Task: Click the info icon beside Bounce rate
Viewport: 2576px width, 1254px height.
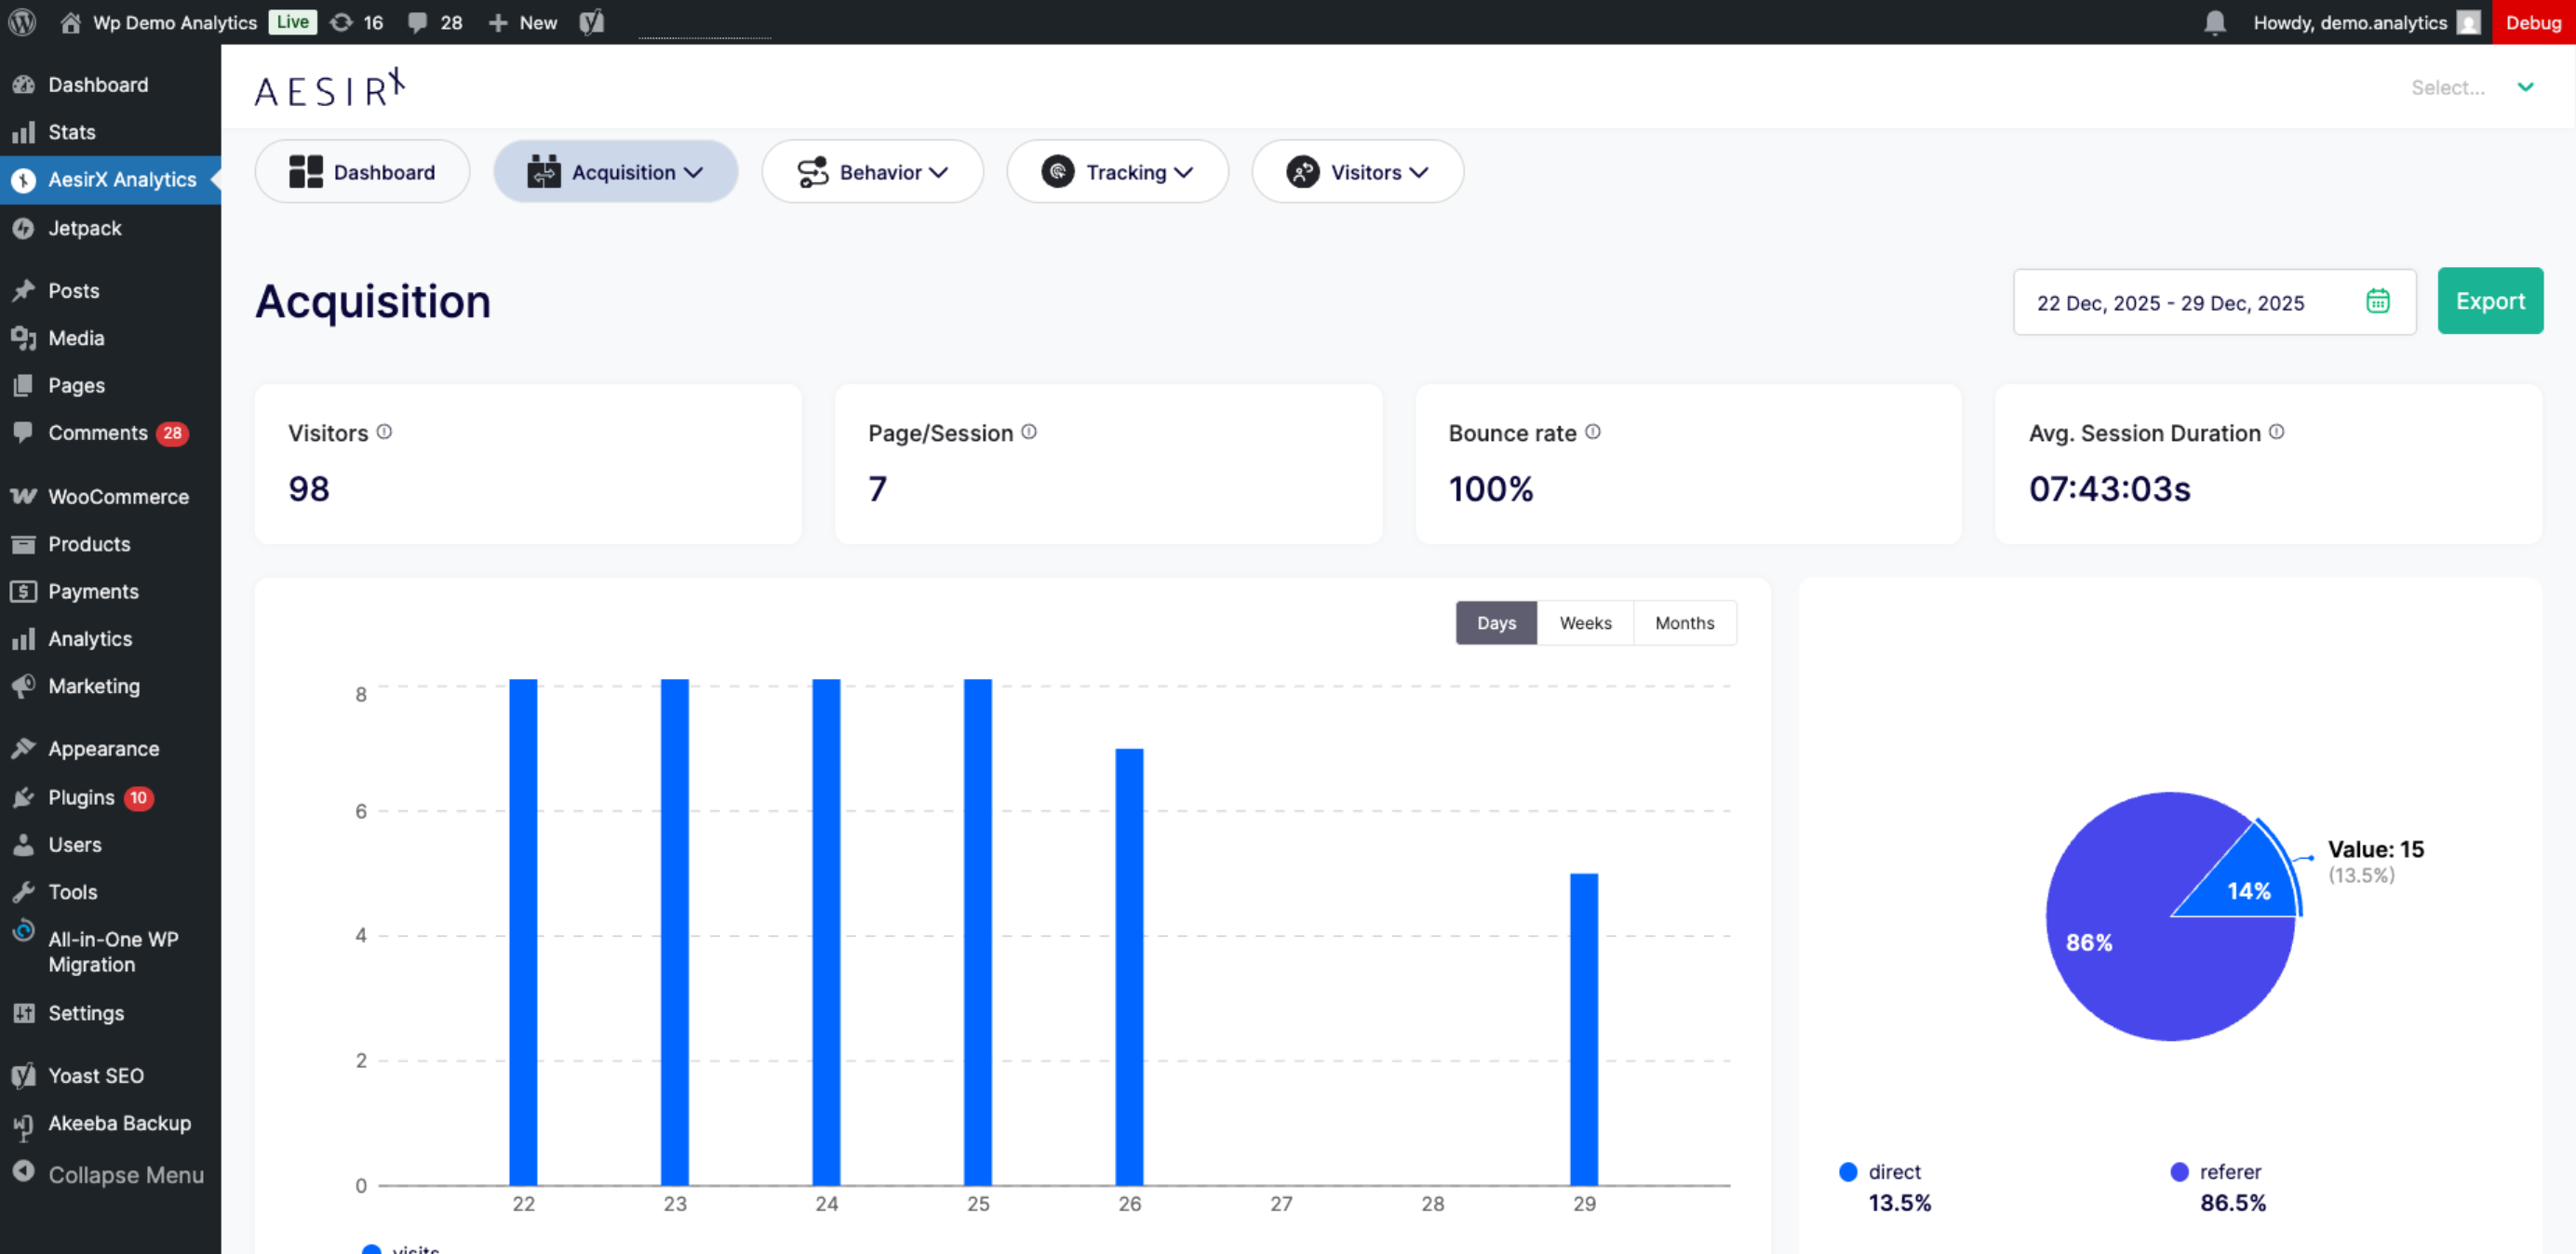Action: coord(1593,432)
